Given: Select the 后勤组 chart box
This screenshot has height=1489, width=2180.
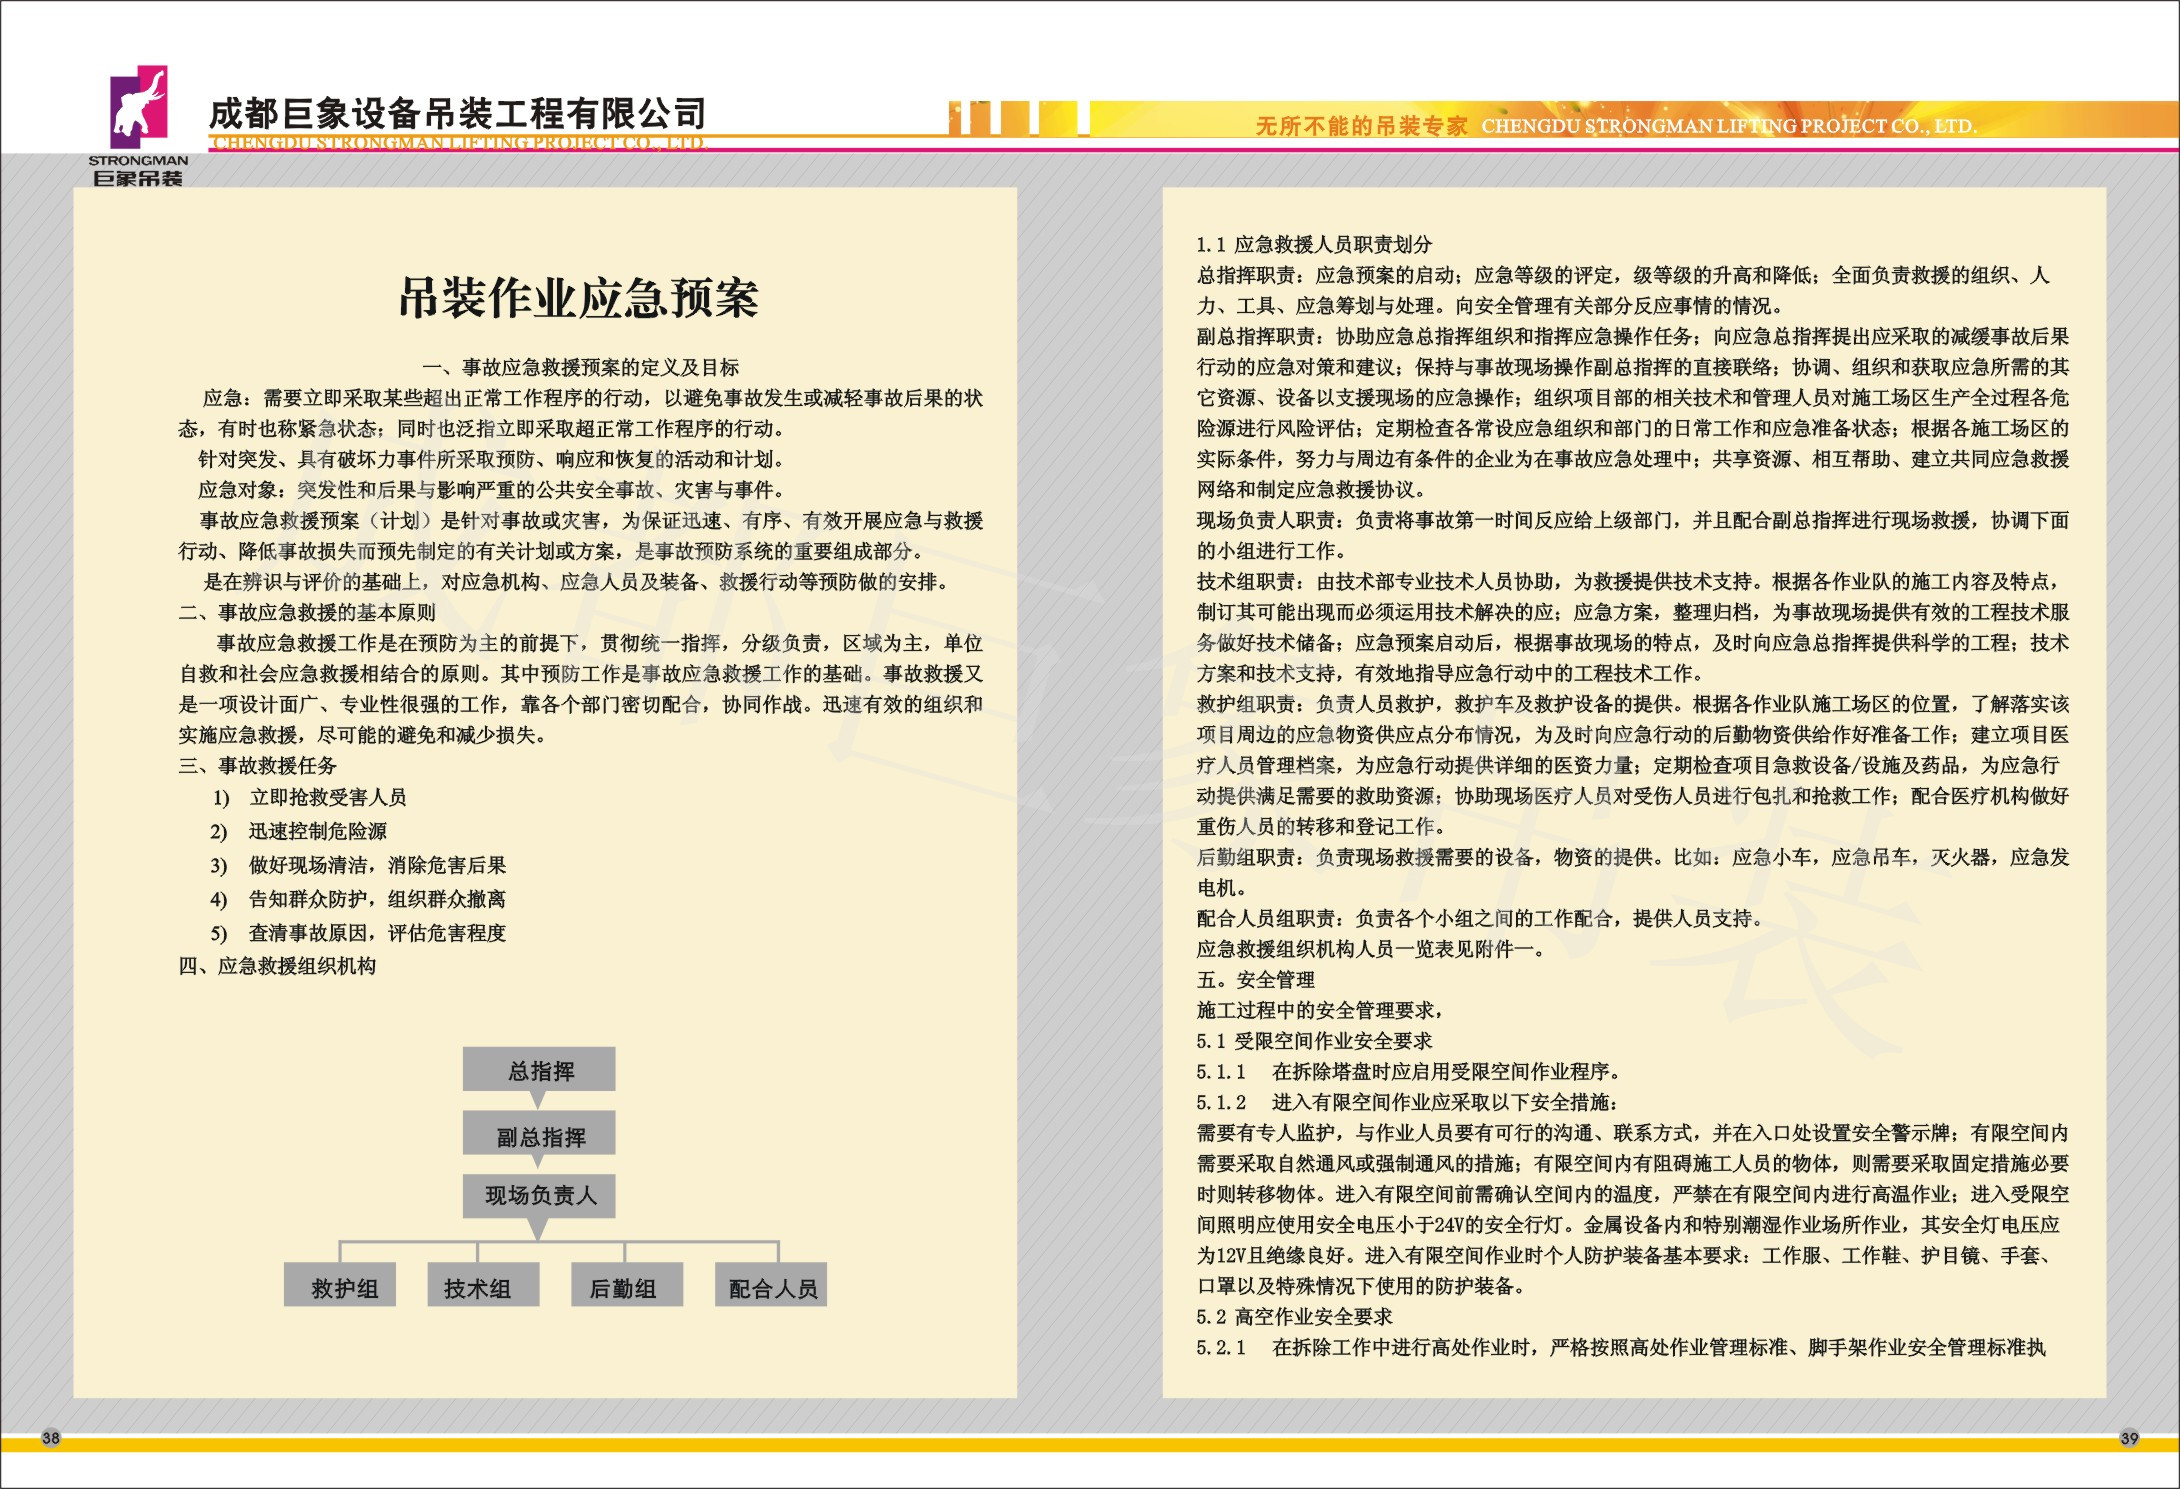Looking at the screenshot, I should pos(626,1287).
